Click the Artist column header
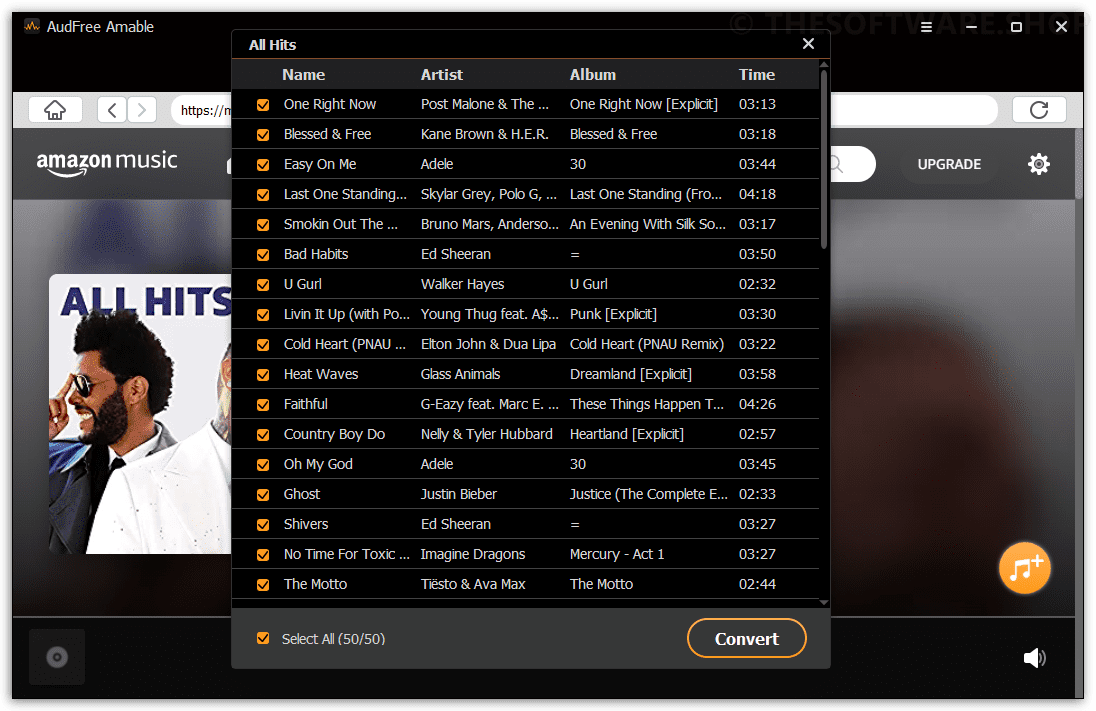The height and width of the screenshot is (711, 1096). [x=442, y=75]
